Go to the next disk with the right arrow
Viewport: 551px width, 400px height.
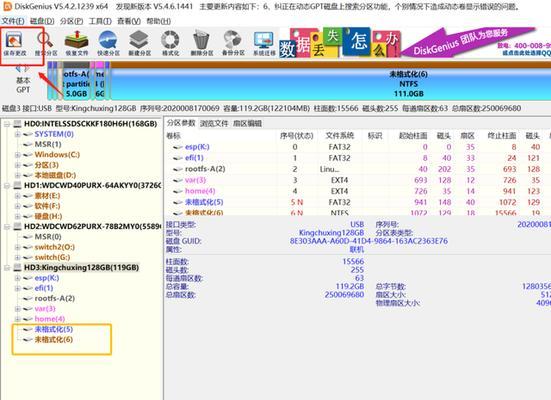pyautogui.click(x=27, y=69)
